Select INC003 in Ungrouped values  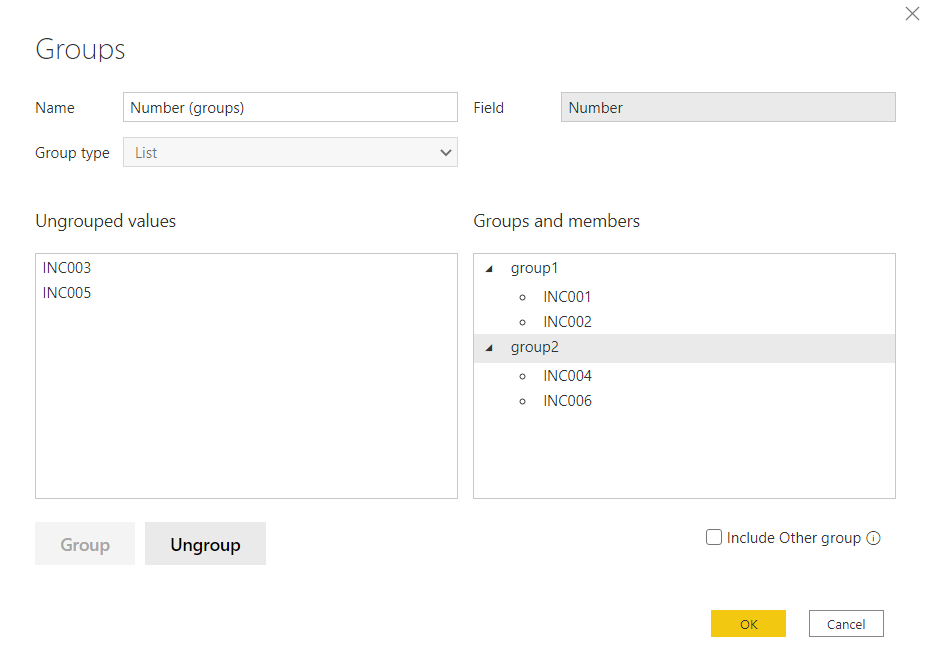64,267
